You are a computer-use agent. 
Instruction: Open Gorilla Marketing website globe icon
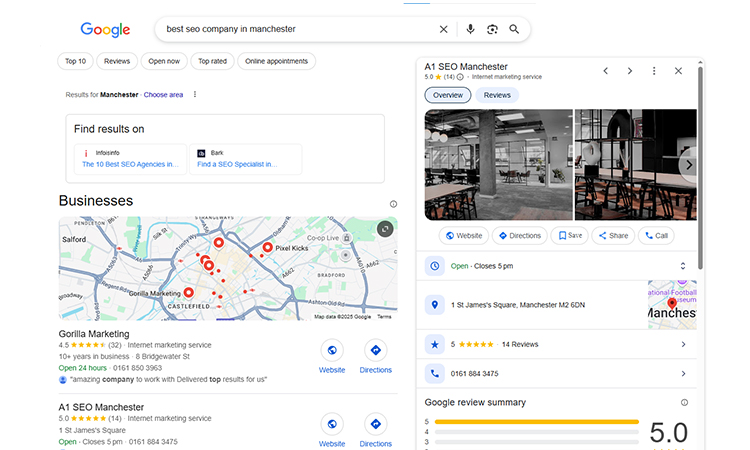[x=332, y=351]
